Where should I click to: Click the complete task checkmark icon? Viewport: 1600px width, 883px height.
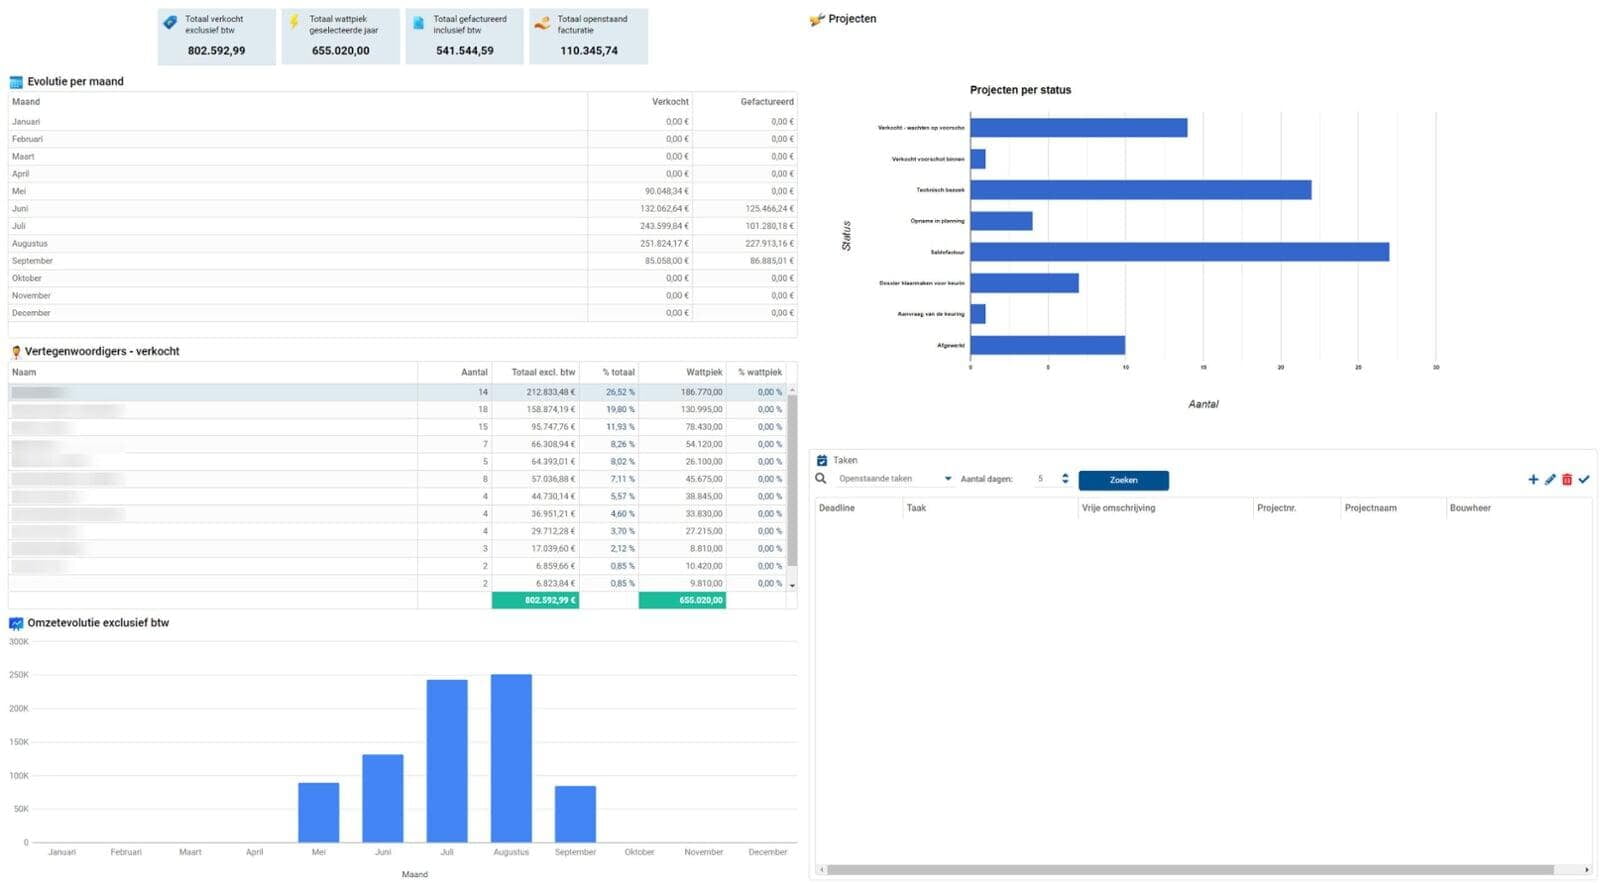point(1584,480)
